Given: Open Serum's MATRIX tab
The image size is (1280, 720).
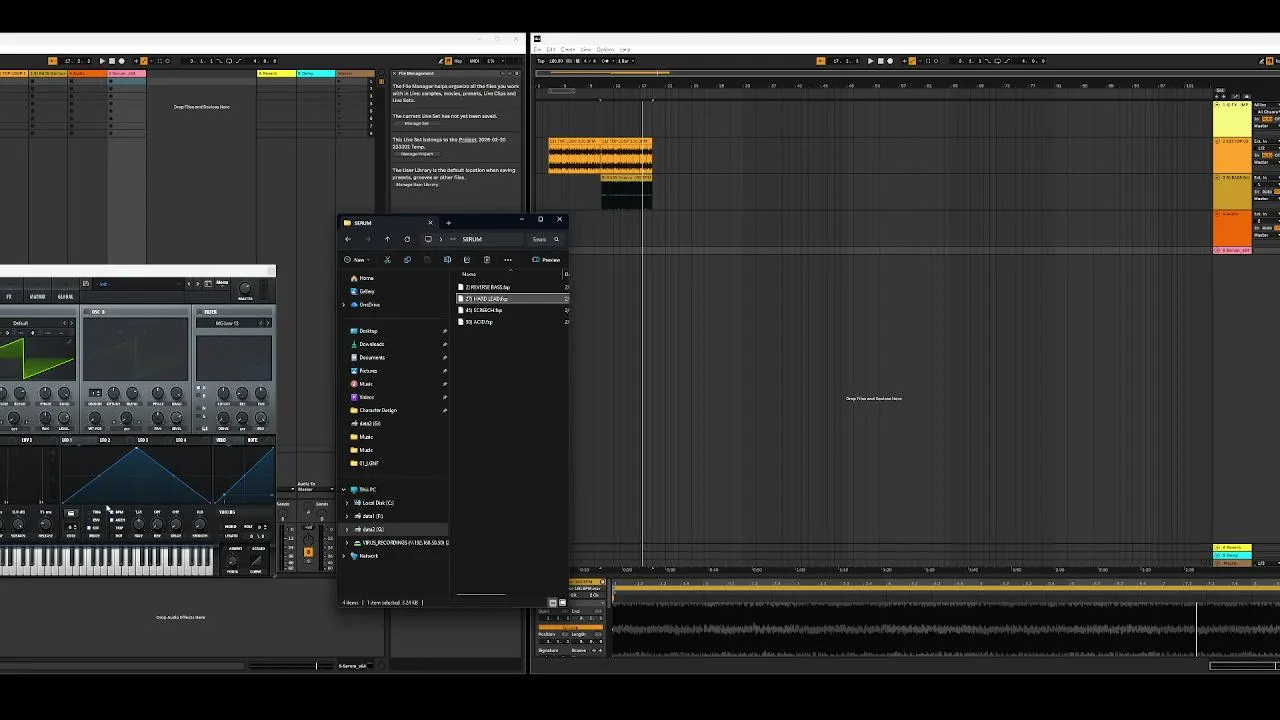Looking at the screenshot, I should click(37, 297).
